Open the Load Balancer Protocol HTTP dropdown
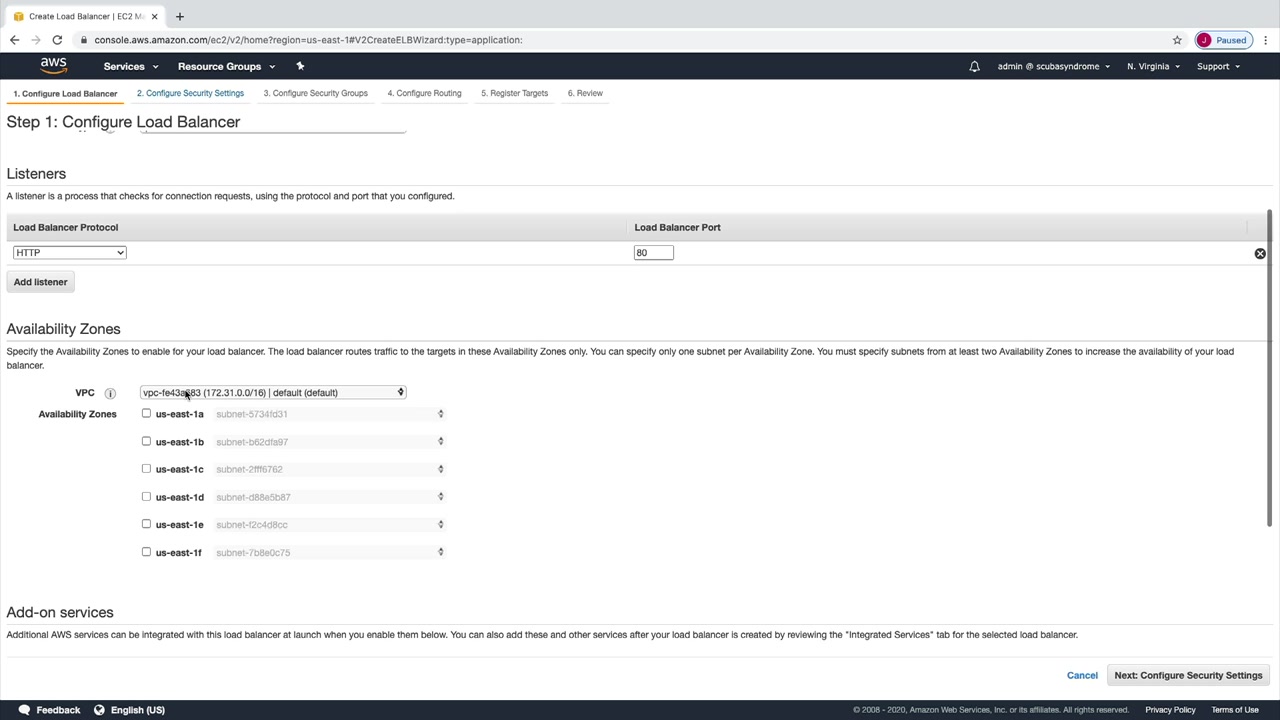The height and width of the screenshot is (720, 1280). [x=69, y=253]
